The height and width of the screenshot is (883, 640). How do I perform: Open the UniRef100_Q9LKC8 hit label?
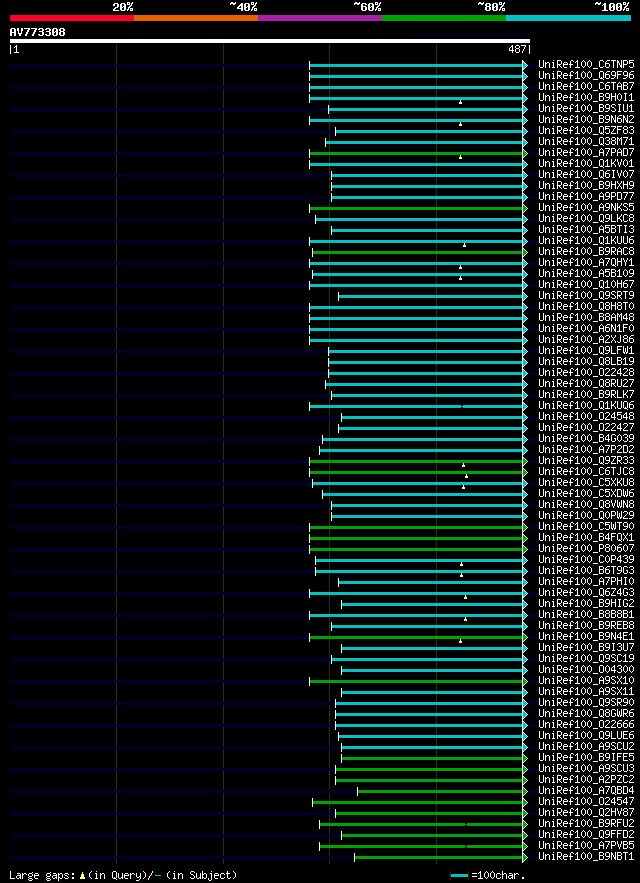(586, 218)
